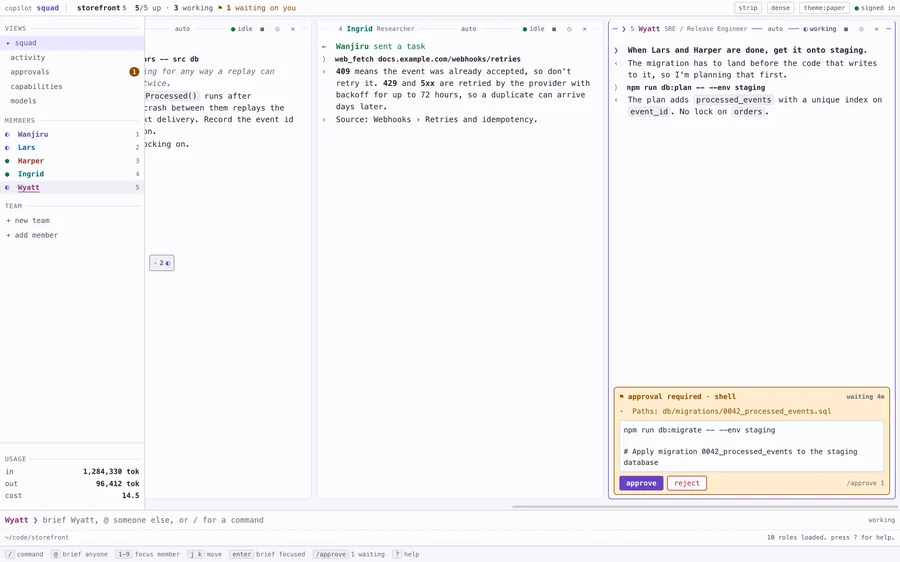
Task: Click the 'j k' move key hint
Action: (x=196, y=554)
